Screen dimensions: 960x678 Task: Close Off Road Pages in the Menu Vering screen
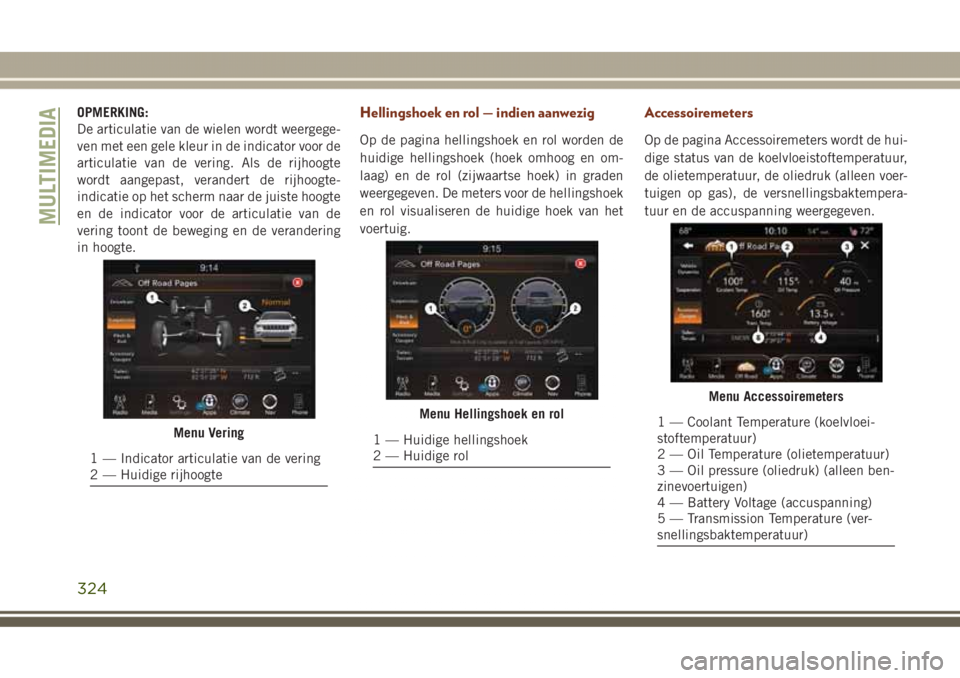[x=298, y=282]
